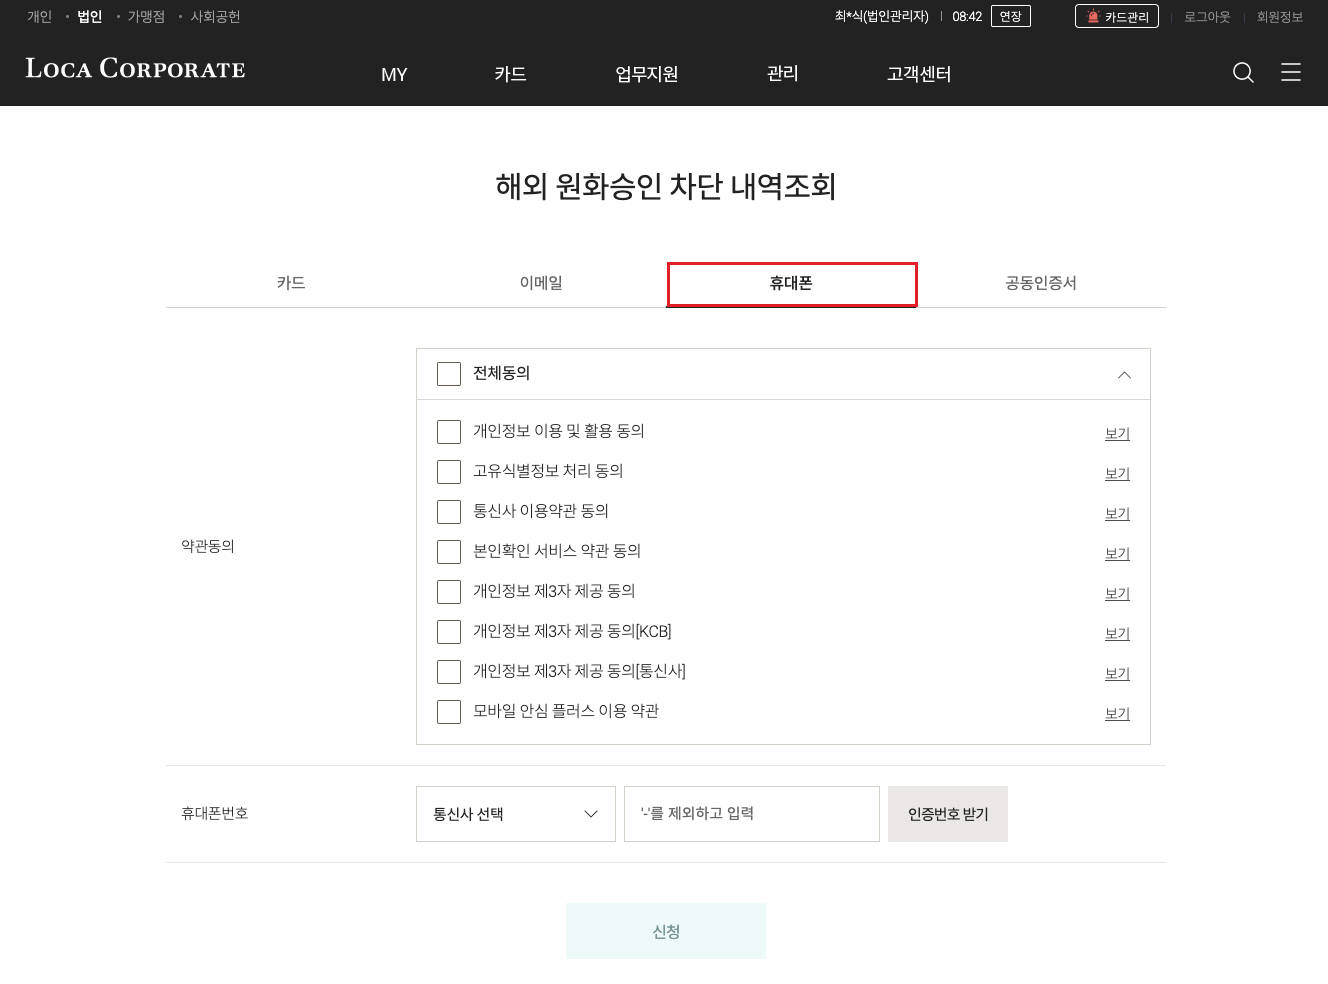Check 모바일 안심 플러스 이용 약관

pyautogui.click(x=449, y=712)
